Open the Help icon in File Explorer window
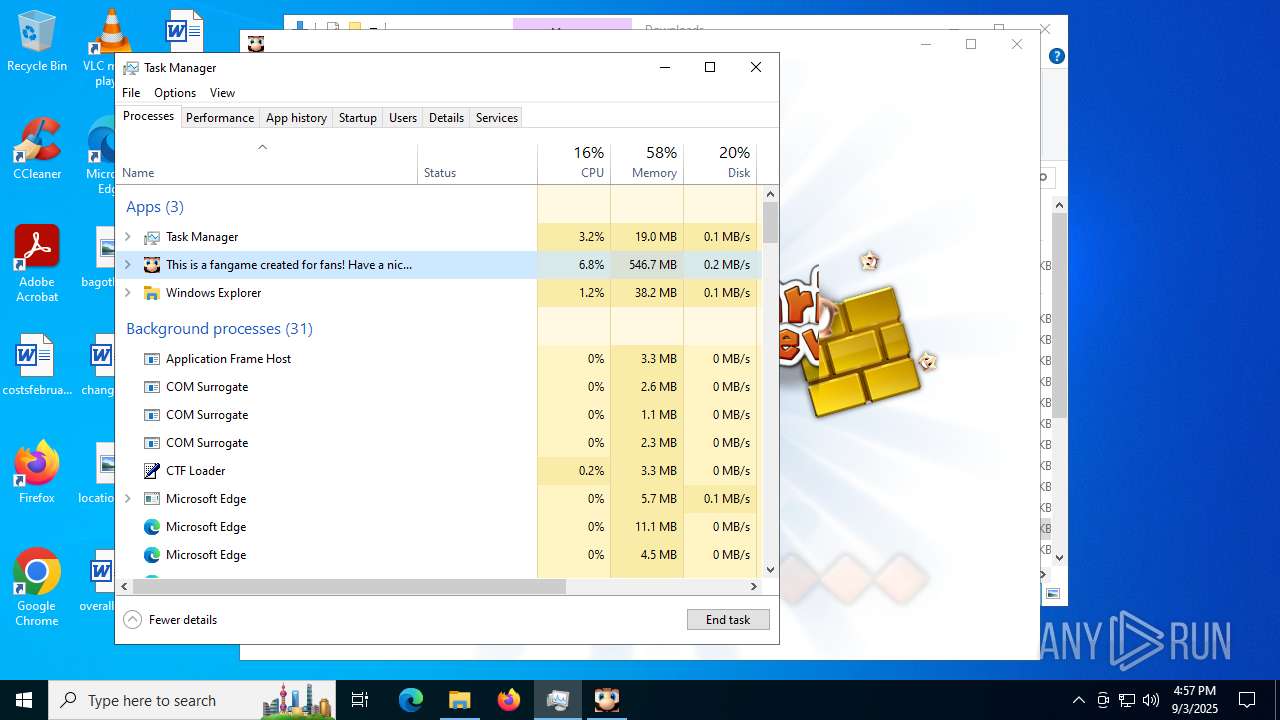This screenshot has width=1280, height=720. 1056,56
